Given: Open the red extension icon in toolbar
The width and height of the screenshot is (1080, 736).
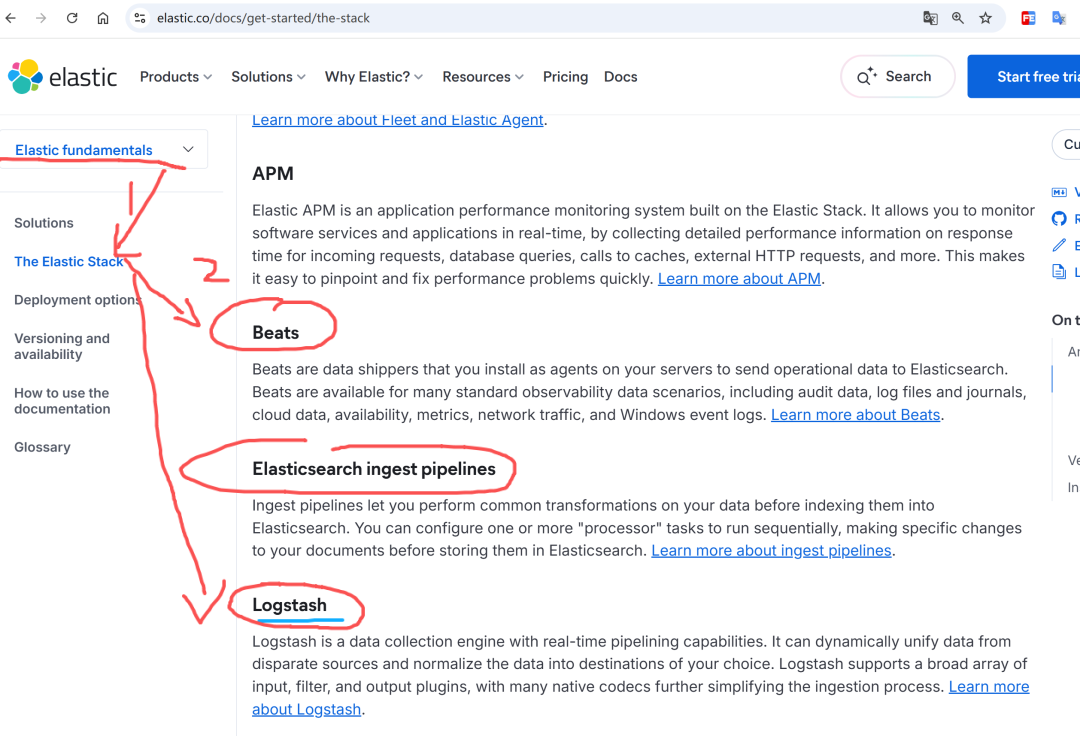Looking at the screenshot, I should pos(1028,18).
